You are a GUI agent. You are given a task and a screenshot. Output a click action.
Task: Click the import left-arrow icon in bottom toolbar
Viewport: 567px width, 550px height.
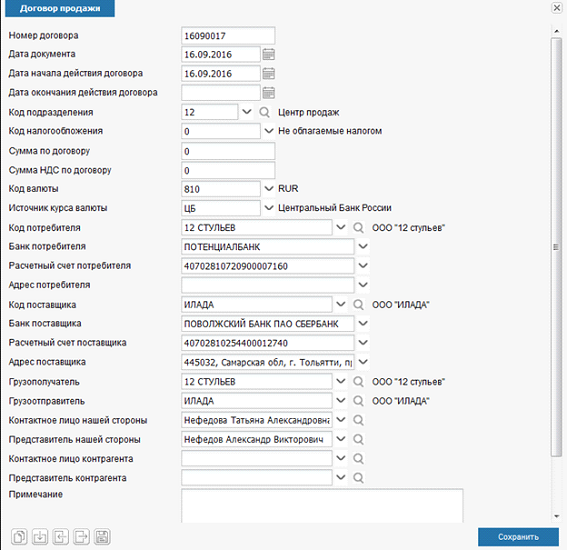point(60,537)
